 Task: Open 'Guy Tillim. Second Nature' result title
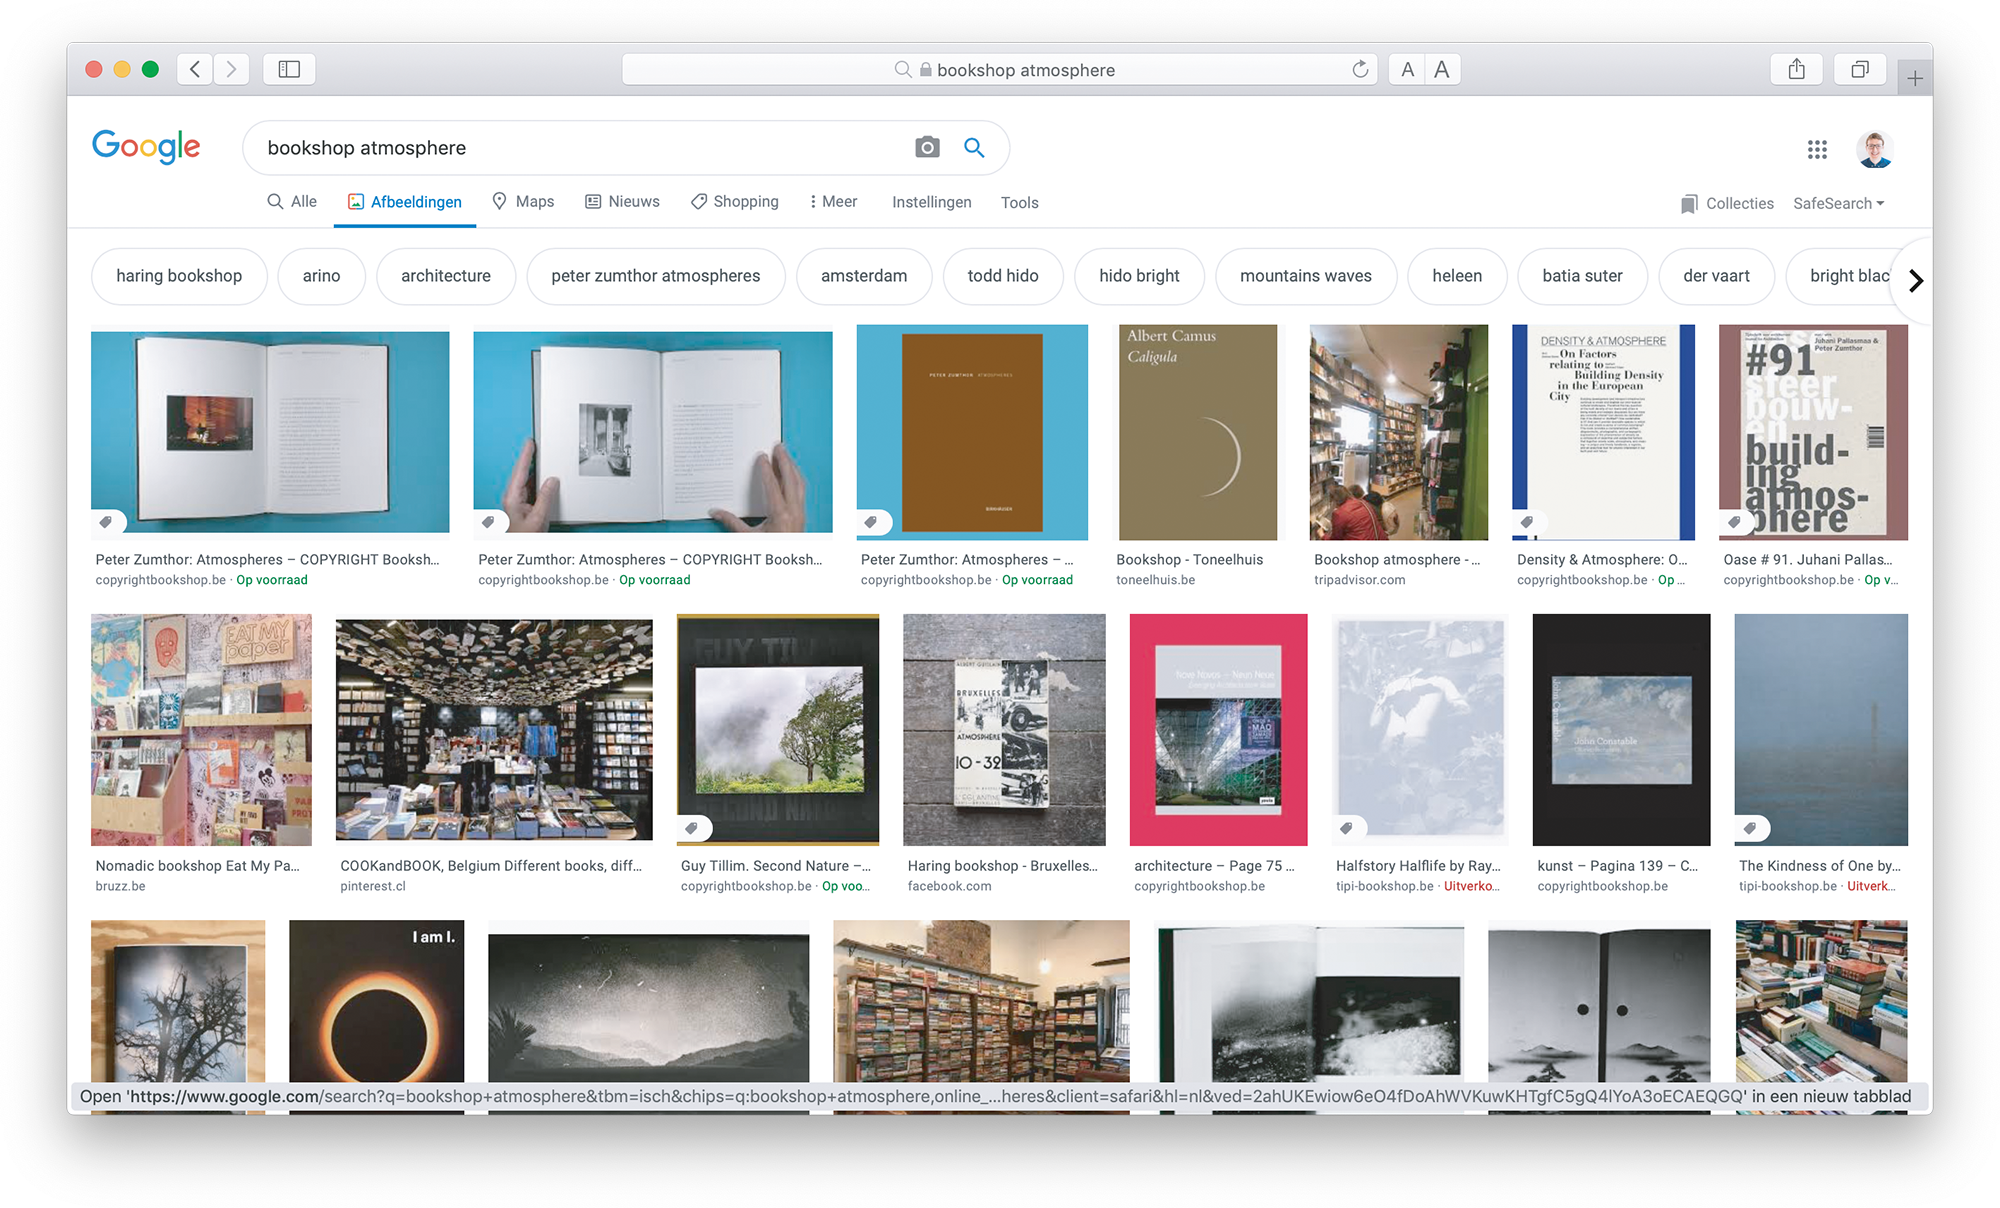tap(775, 866)
